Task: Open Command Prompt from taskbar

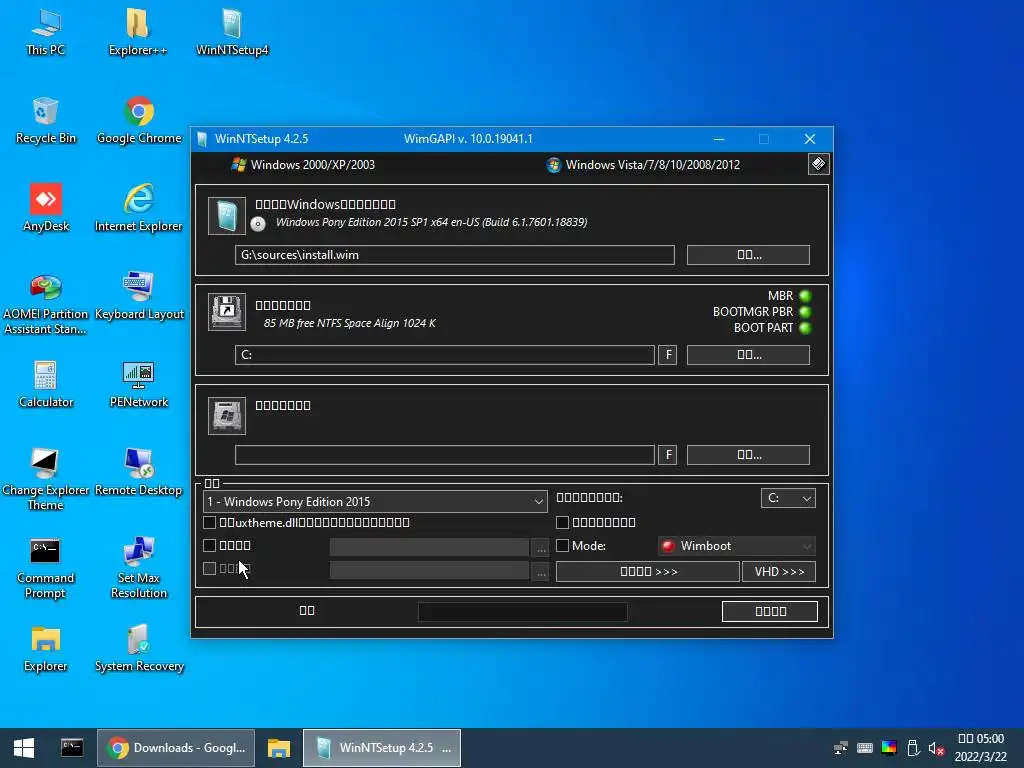Action: pos(72,748)
